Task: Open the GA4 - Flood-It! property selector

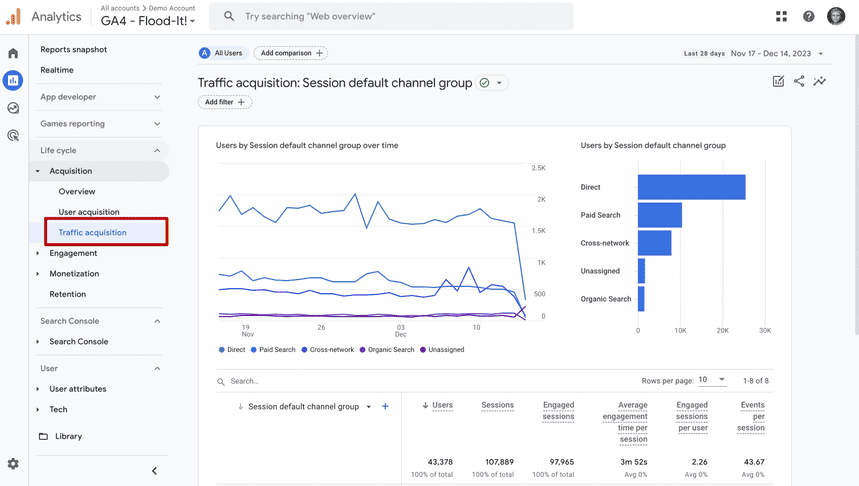Action: (147, 21)
